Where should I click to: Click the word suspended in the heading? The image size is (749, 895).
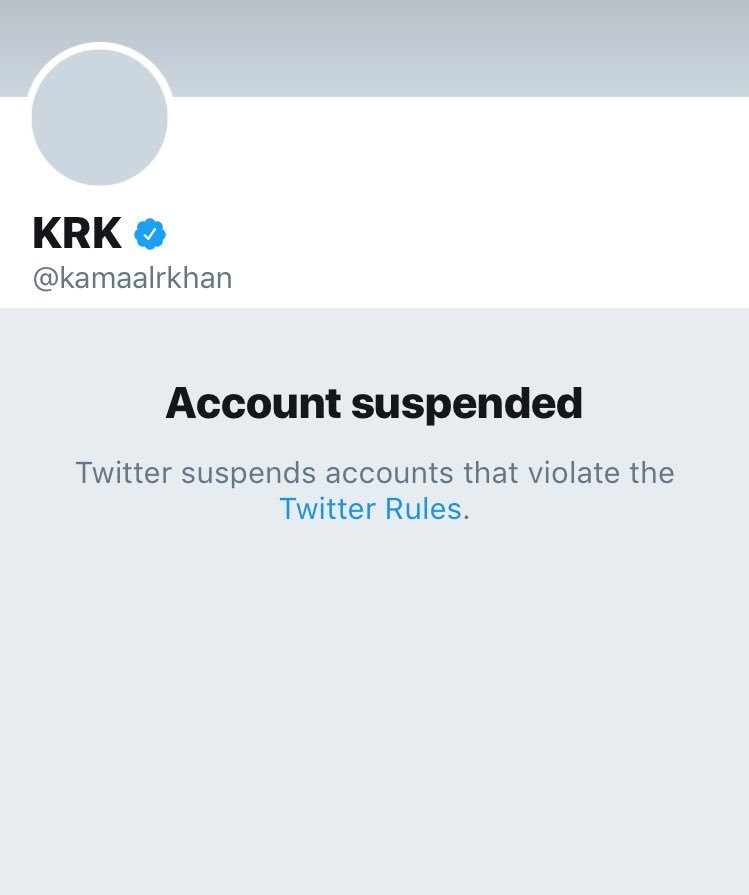point(467,405)
